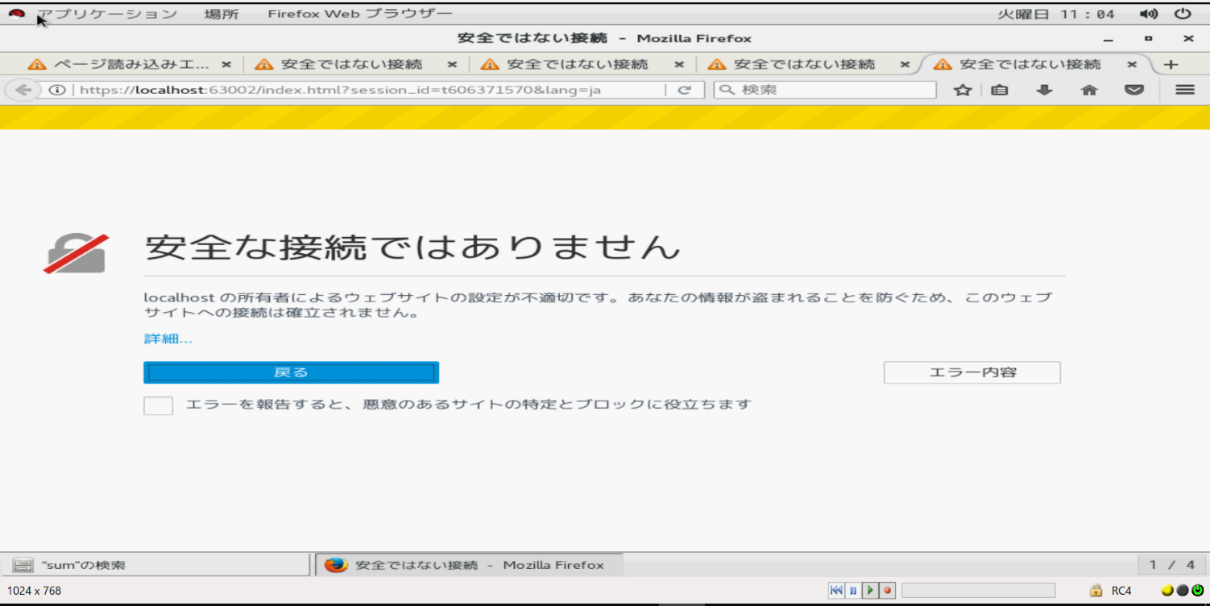Screen dimensions: 1210x606
Task: Go to the Firefox home page icon
Action: pos(1089,90)
